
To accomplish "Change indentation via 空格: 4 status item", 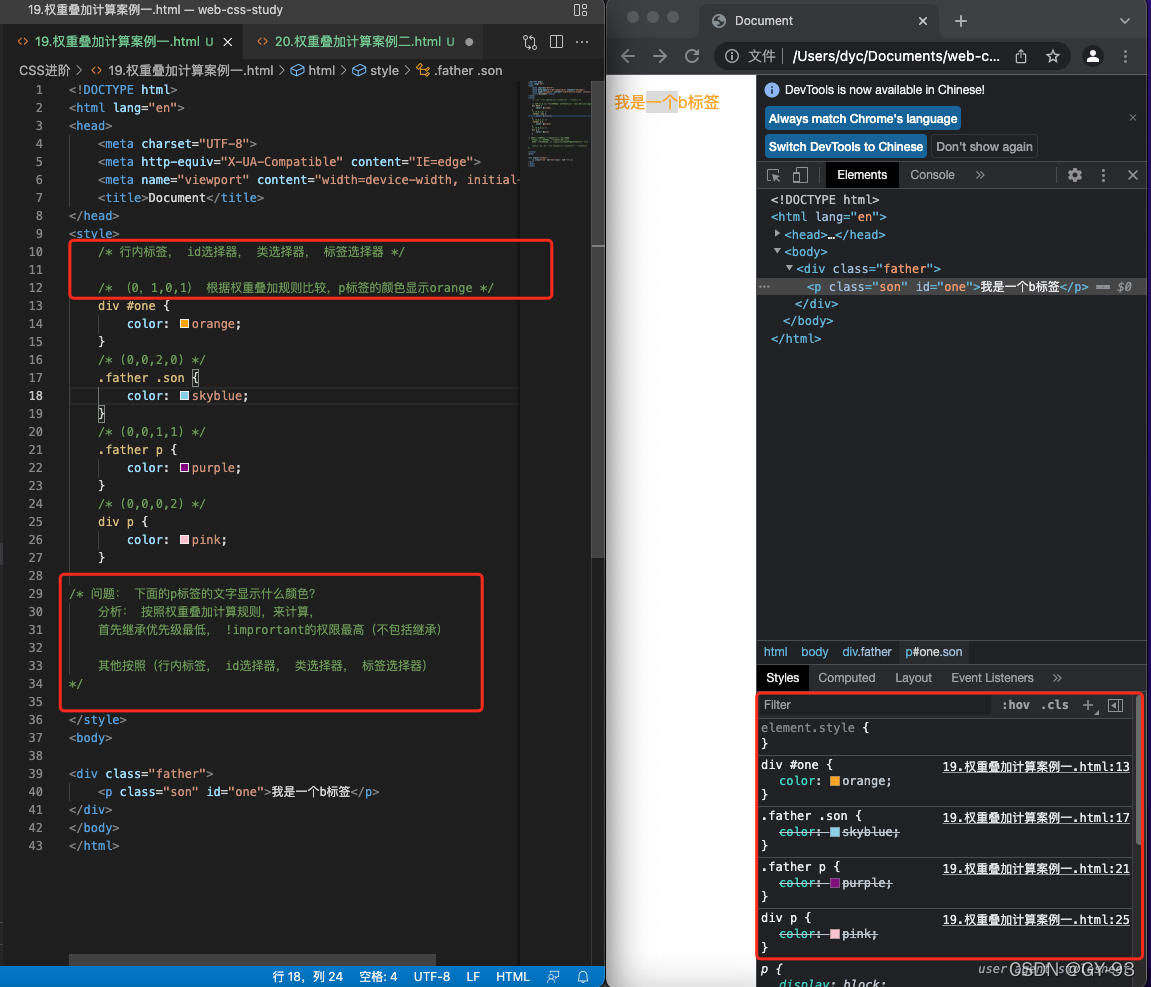I will [378, 977].
